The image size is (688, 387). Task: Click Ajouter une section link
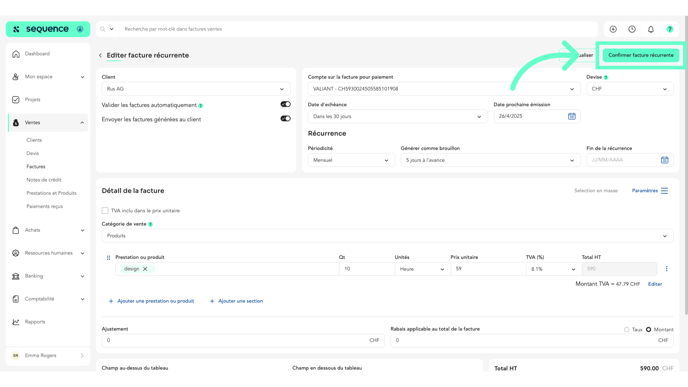(236, 301)
